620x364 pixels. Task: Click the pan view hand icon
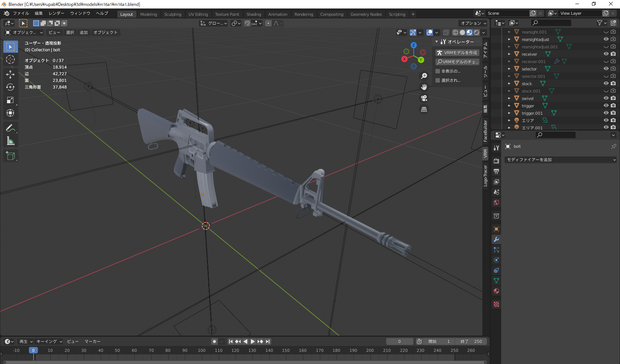(424, 87)
